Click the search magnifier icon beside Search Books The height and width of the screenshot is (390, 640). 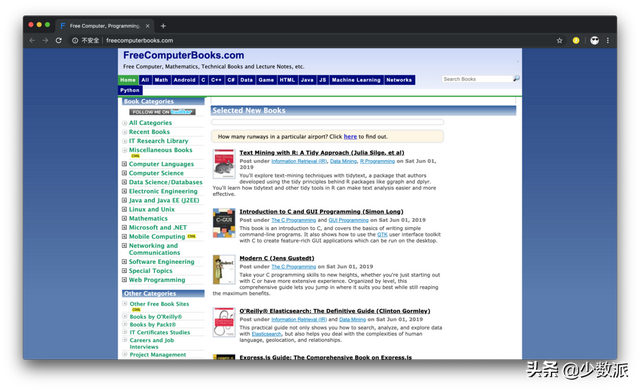pos(516,78)
